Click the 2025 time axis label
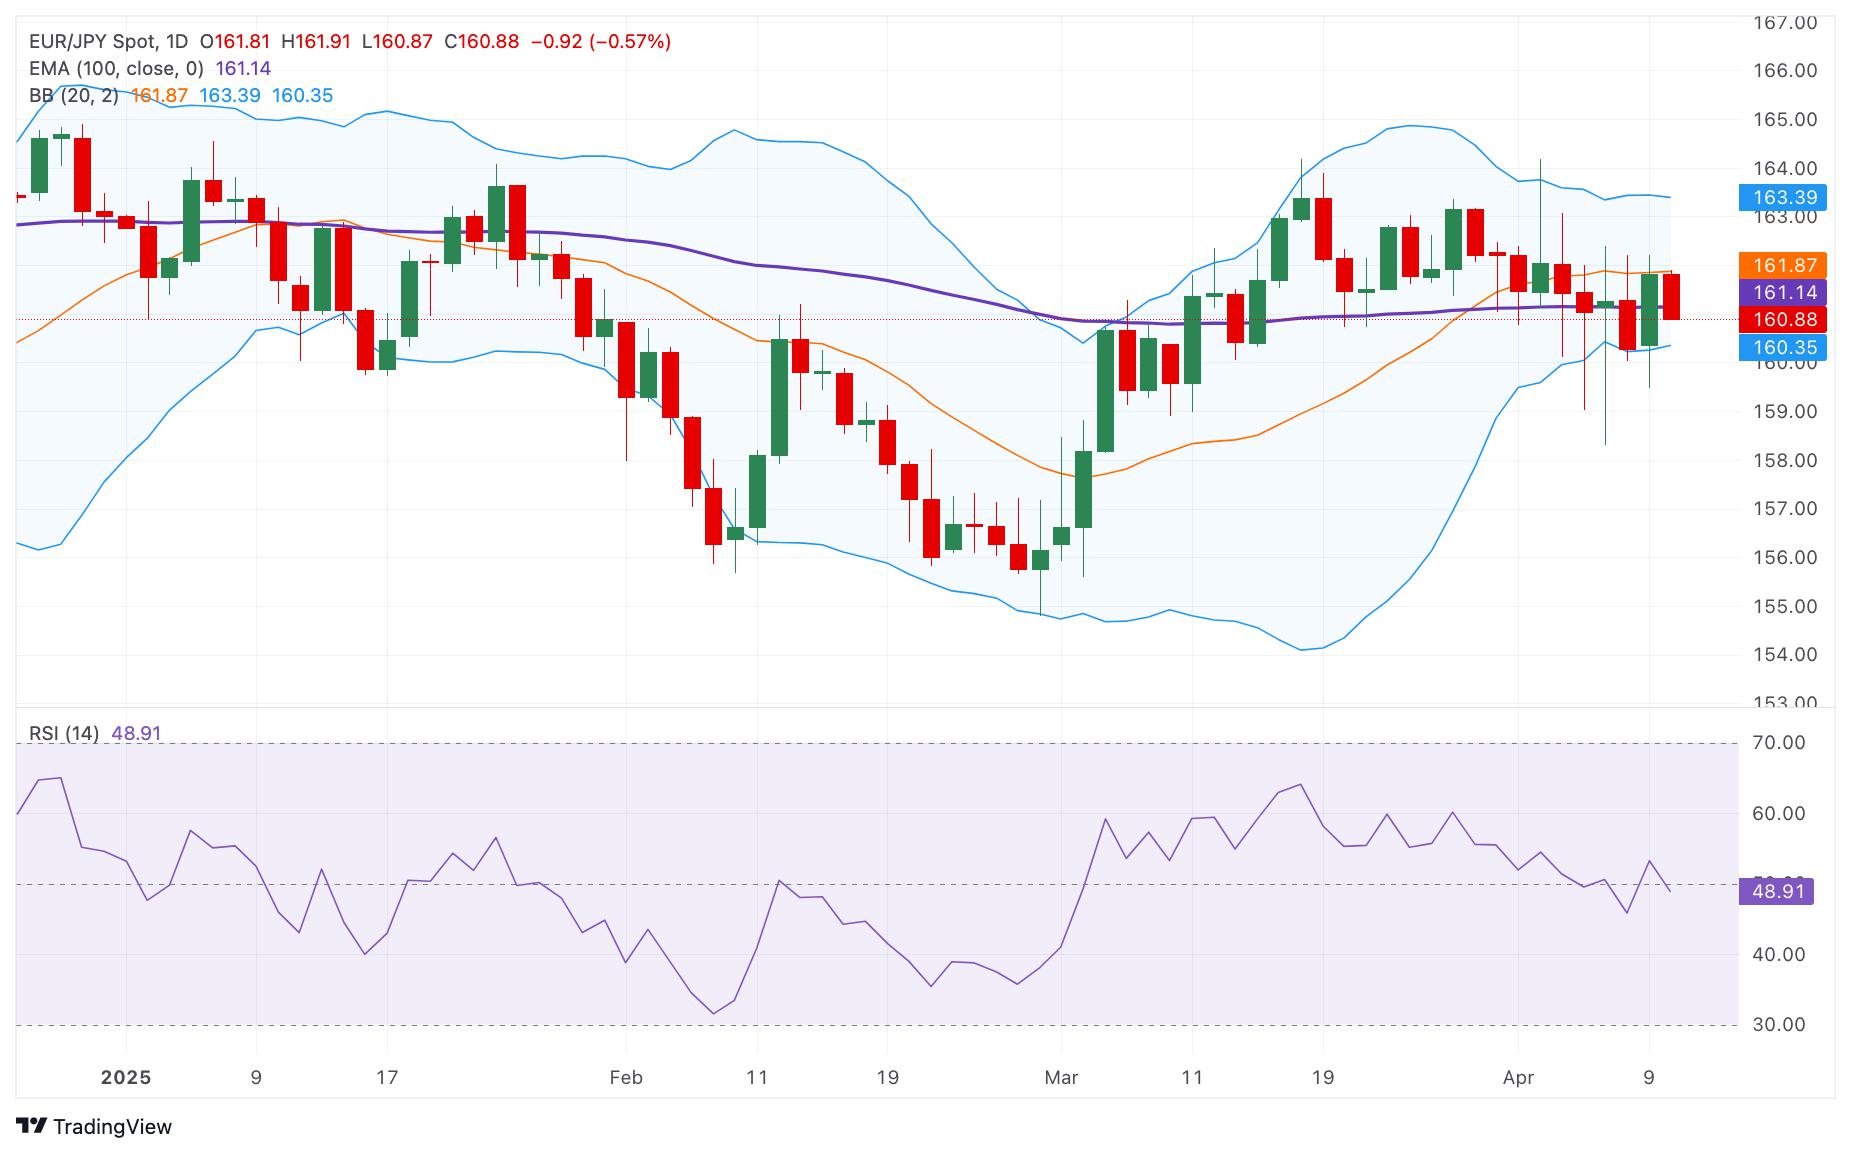Viewport: 1851px width, 1154px height. point(127,1077)
